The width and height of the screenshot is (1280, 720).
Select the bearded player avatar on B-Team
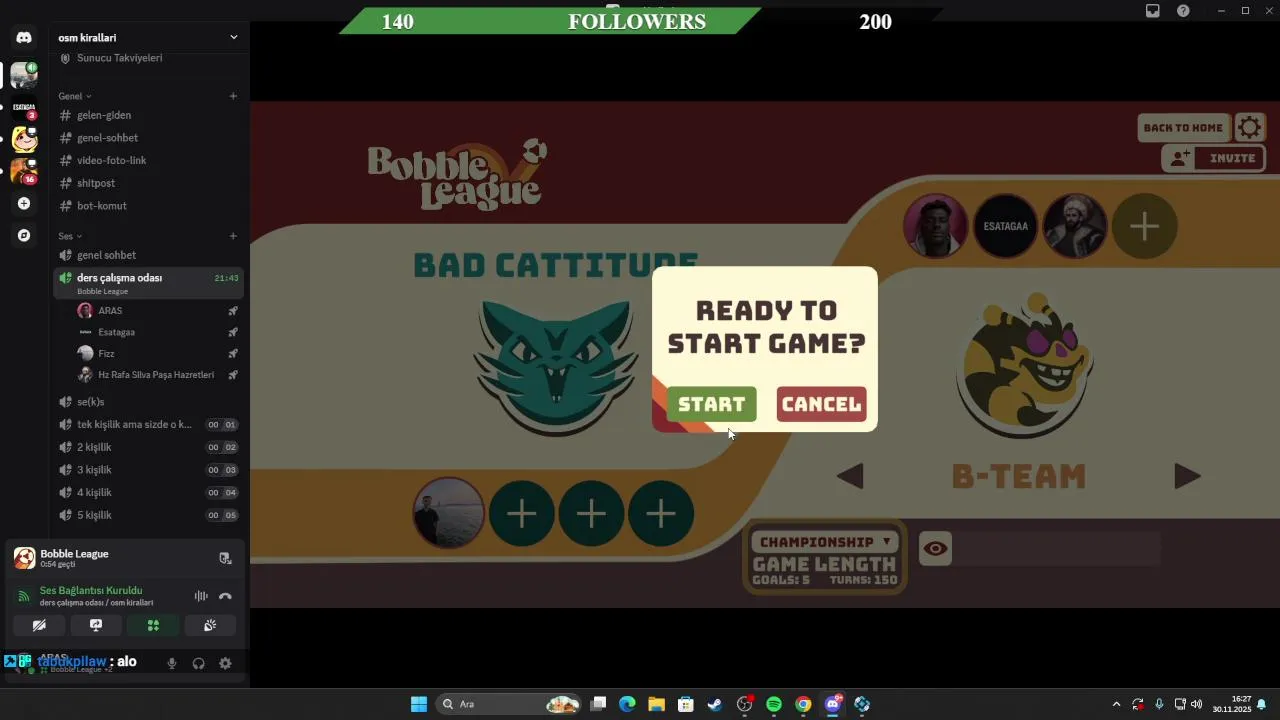(x=1075, y=226)
